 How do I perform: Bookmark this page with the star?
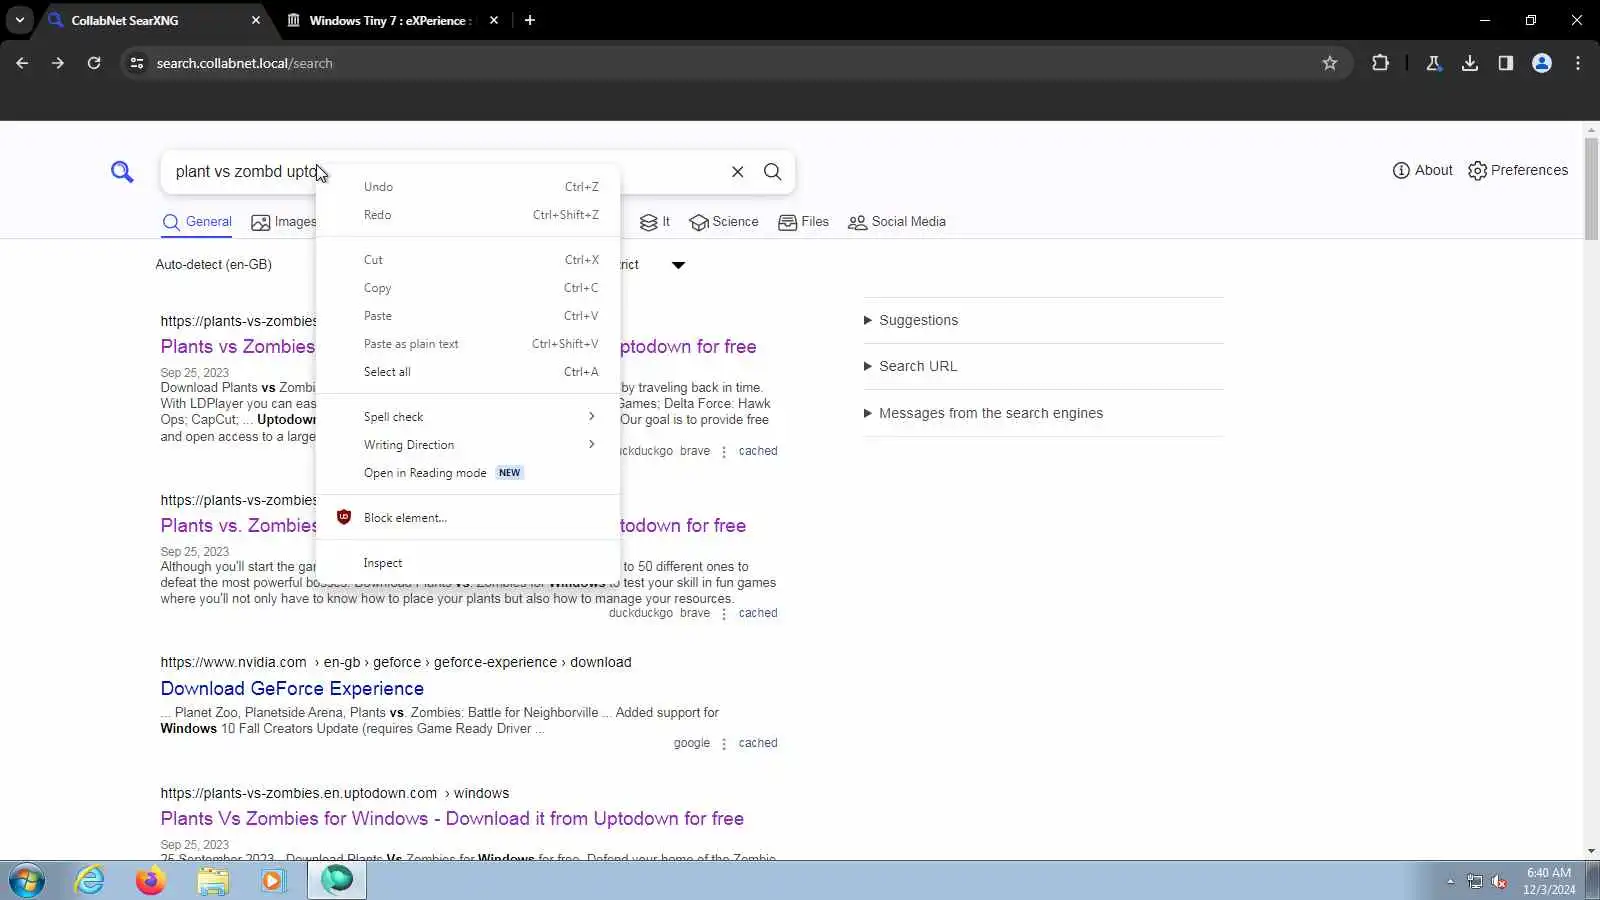click(1330, 63)
